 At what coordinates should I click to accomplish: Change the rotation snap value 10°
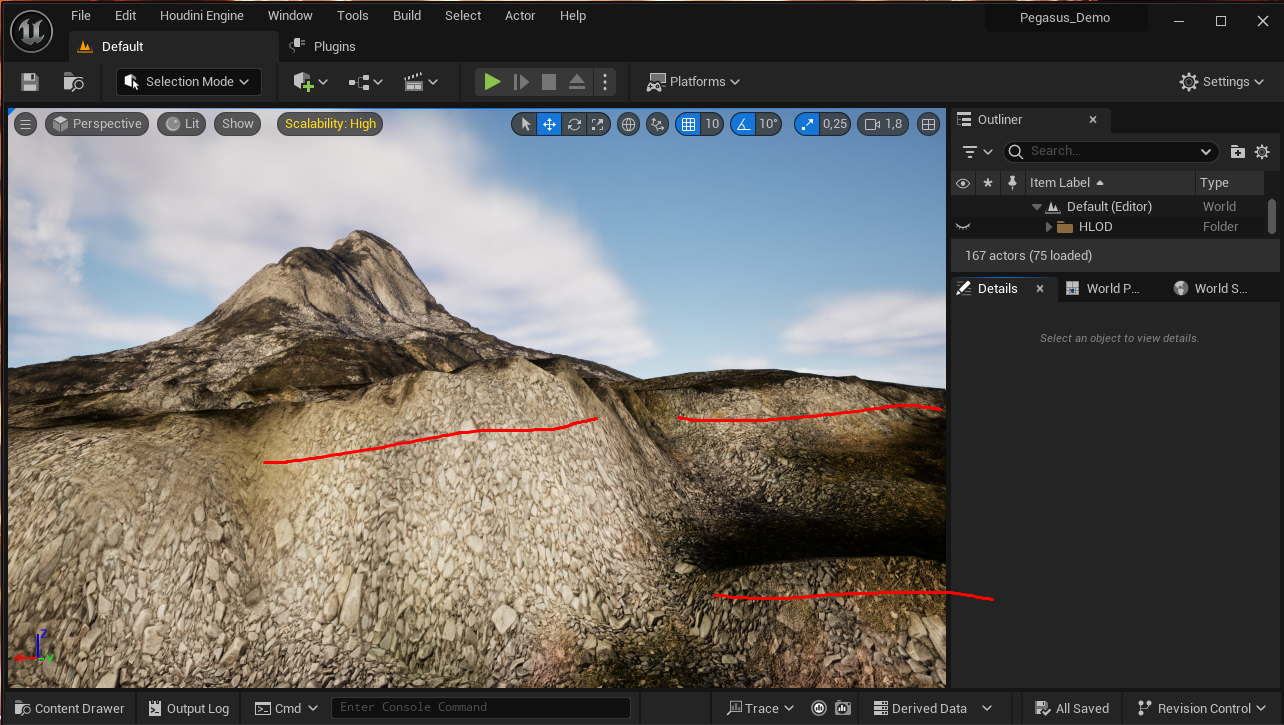[768, 124]
